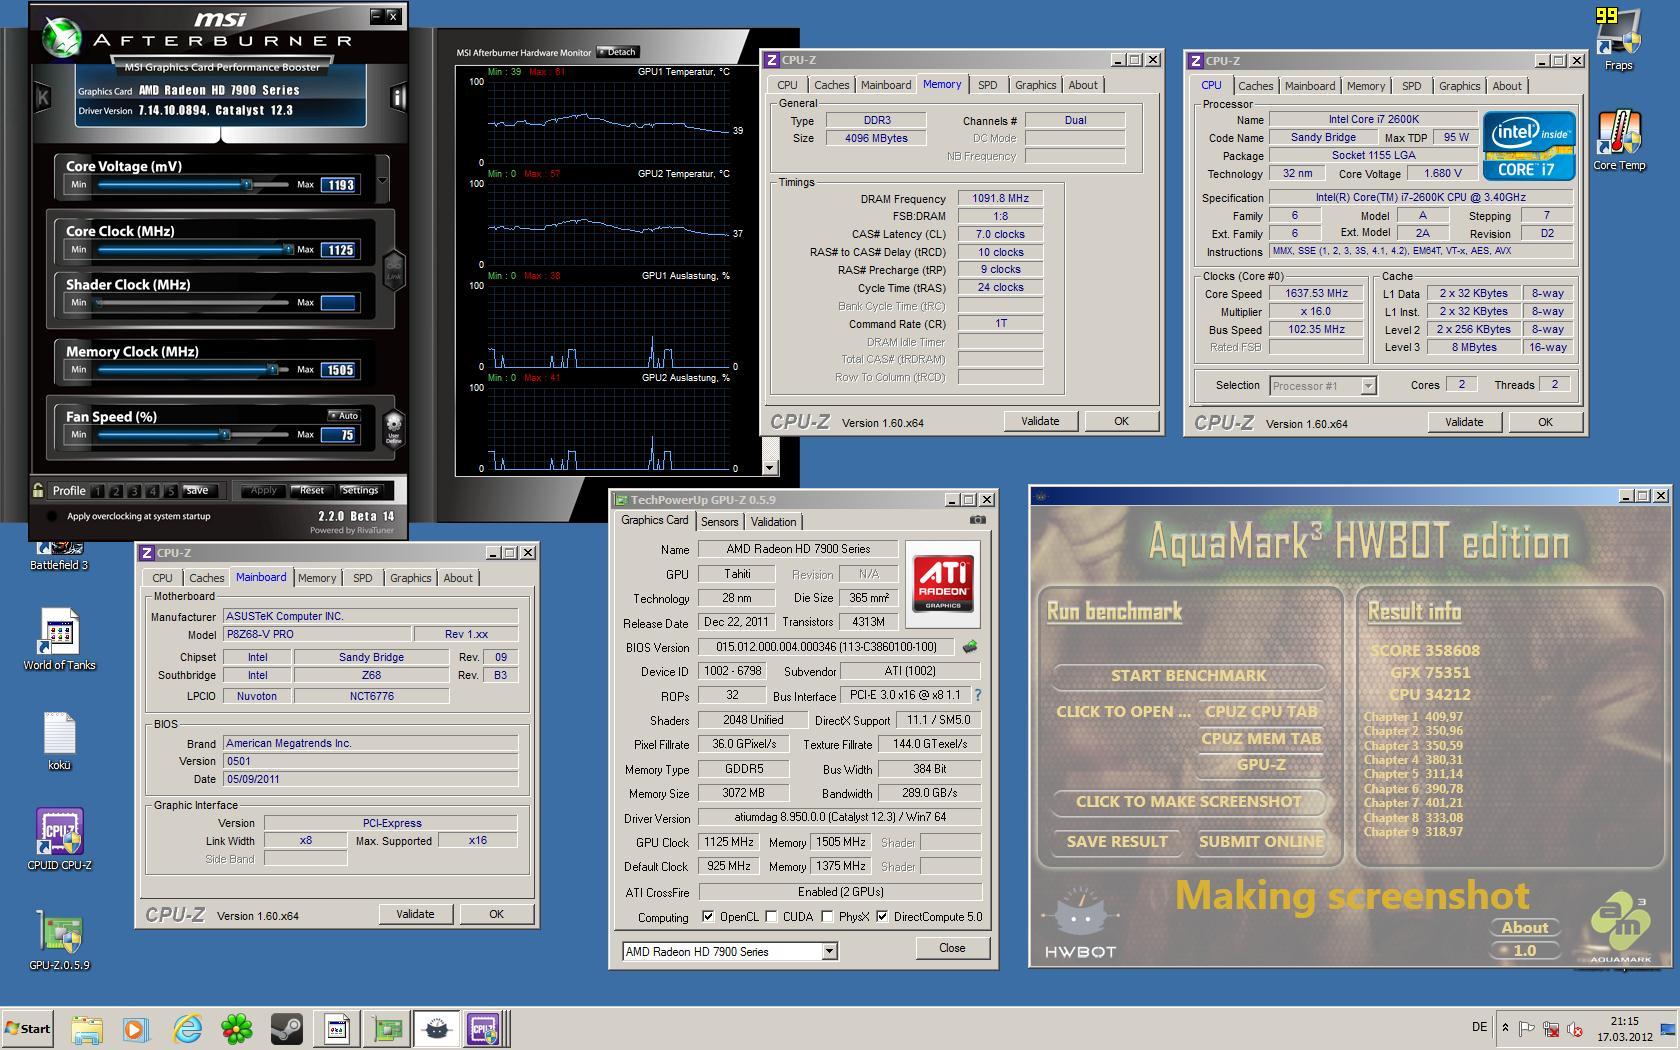Click the Fan Speed slider handle
Viewport: 1680px width, 1050px height.
pyautogui.click(x=225, y=434)
